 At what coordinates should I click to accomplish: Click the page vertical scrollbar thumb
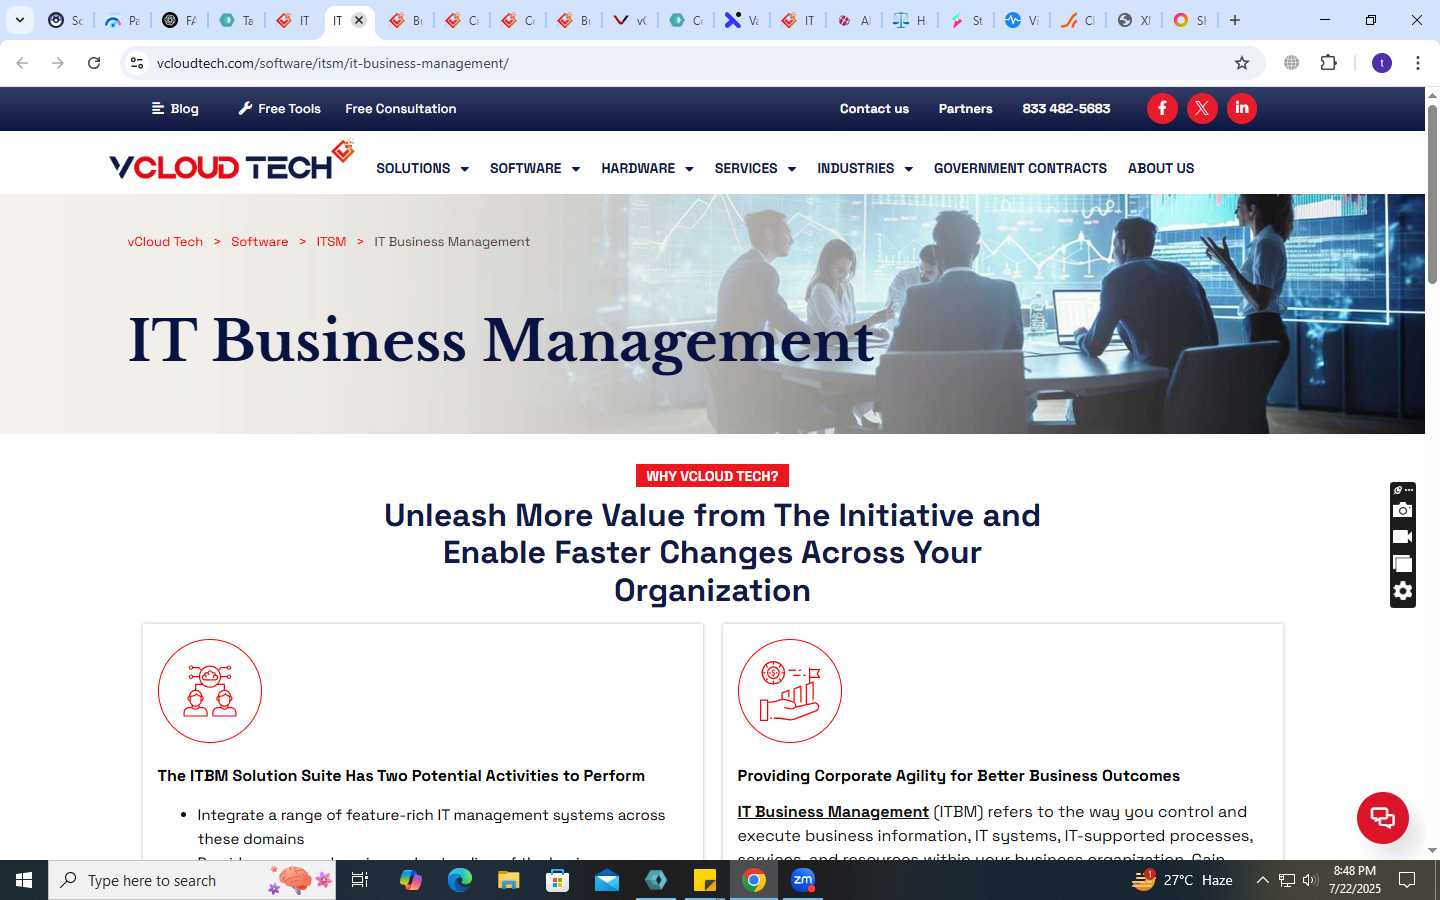coord(1432,192)
